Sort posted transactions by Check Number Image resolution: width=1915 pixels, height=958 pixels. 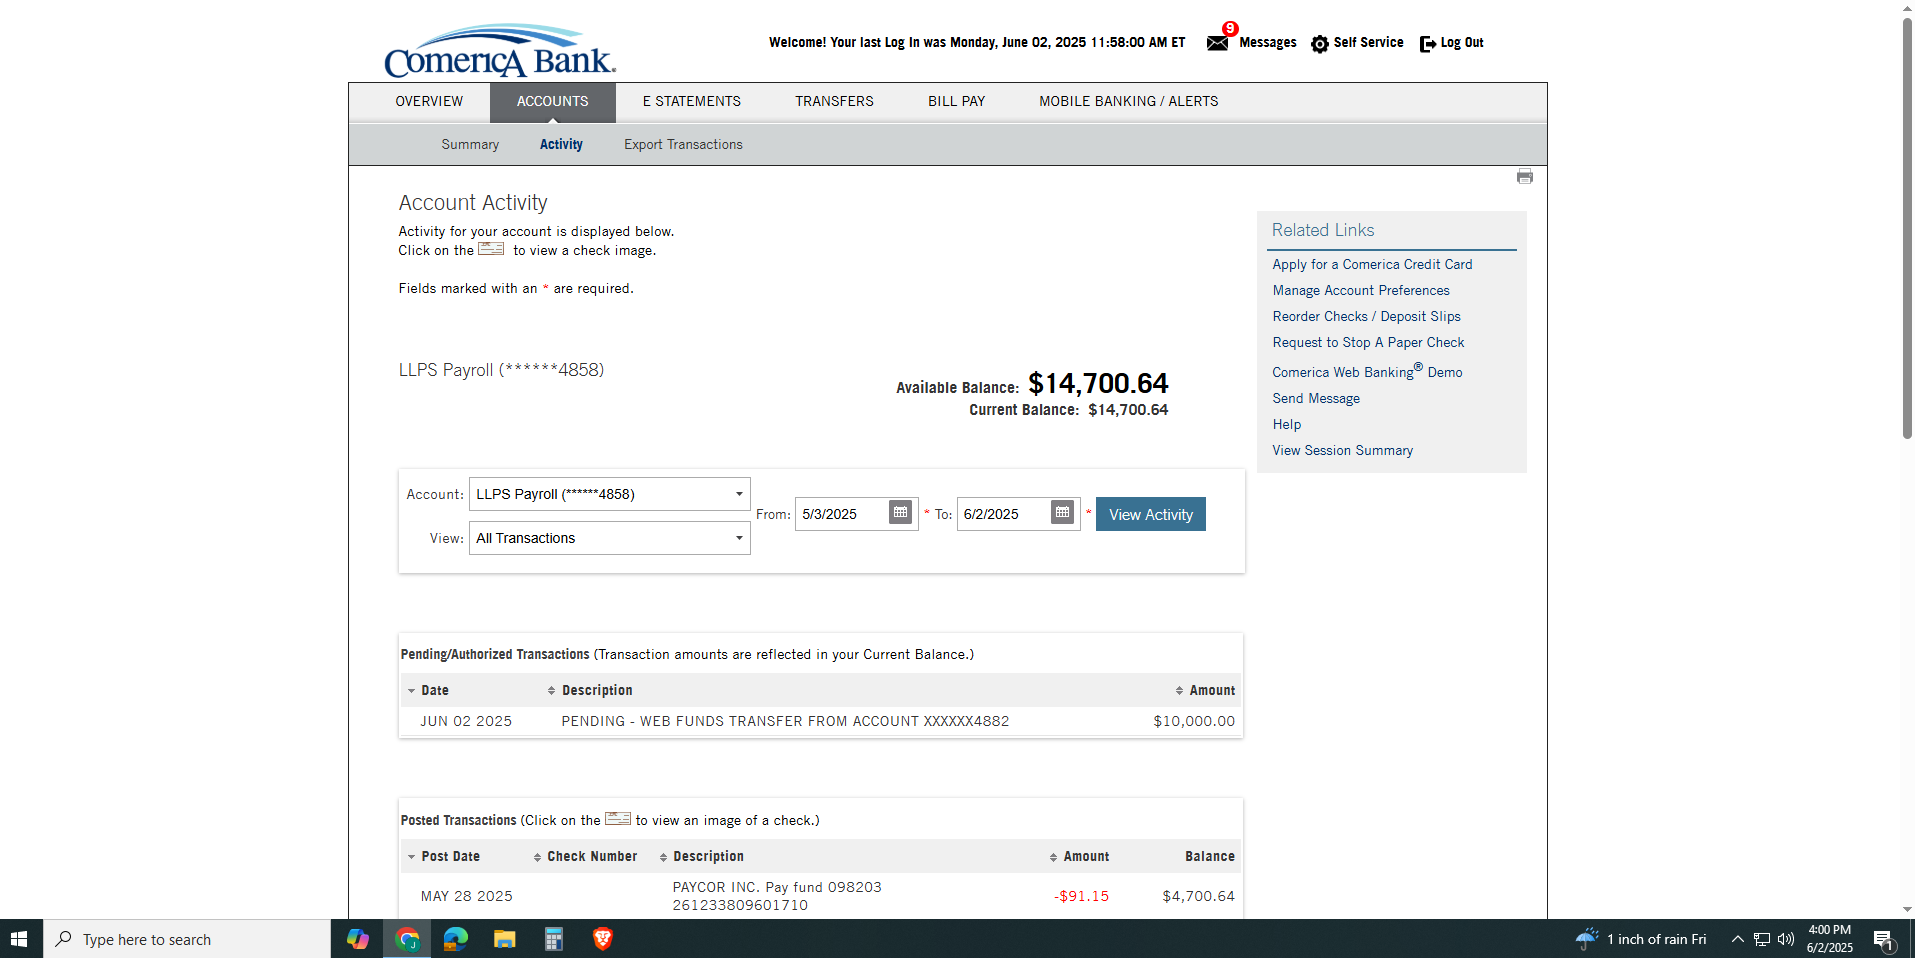(591, 857)
